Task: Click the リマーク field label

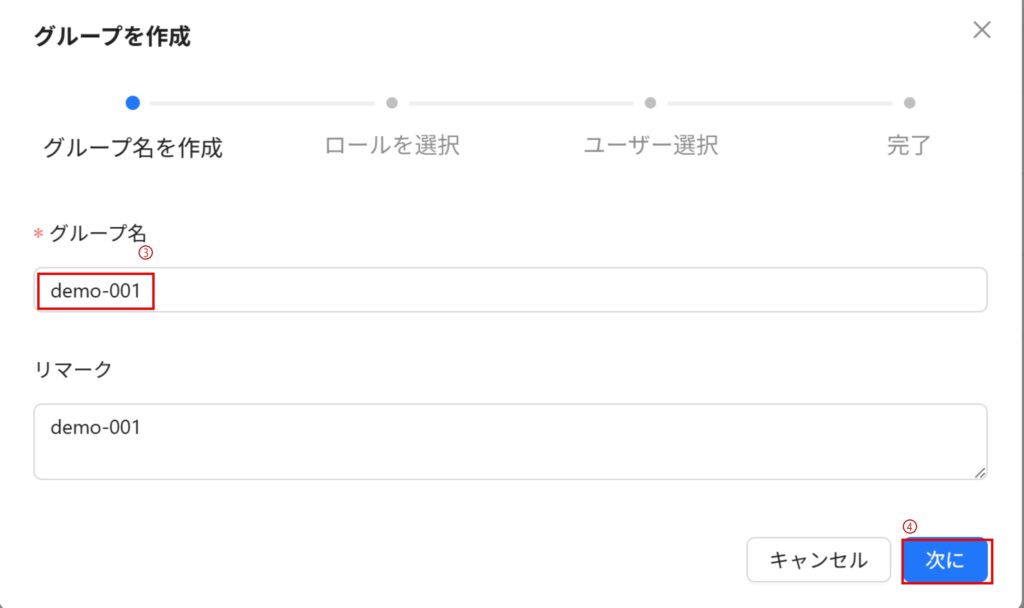Action: click(73, 369)
